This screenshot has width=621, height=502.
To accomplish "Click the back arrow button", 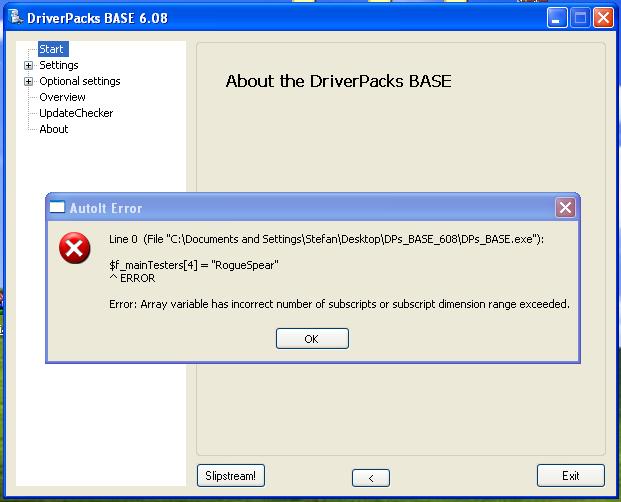I will (x=370, y=477).
